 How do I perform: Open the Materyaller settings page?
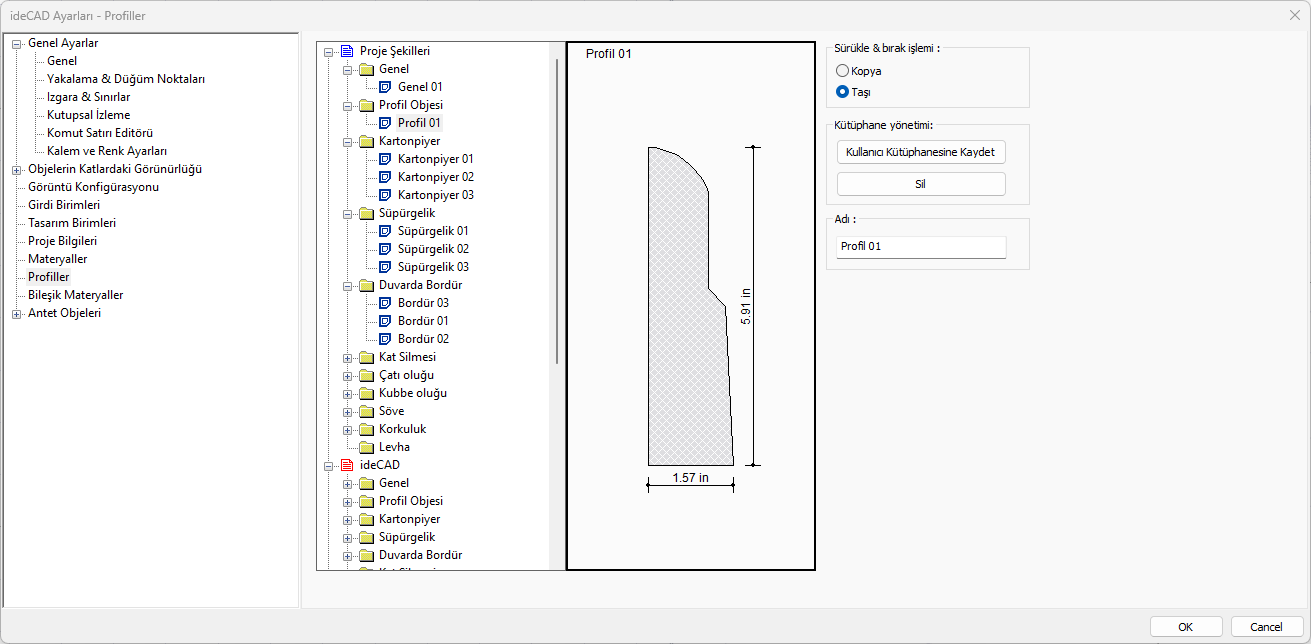pos(57,259)
